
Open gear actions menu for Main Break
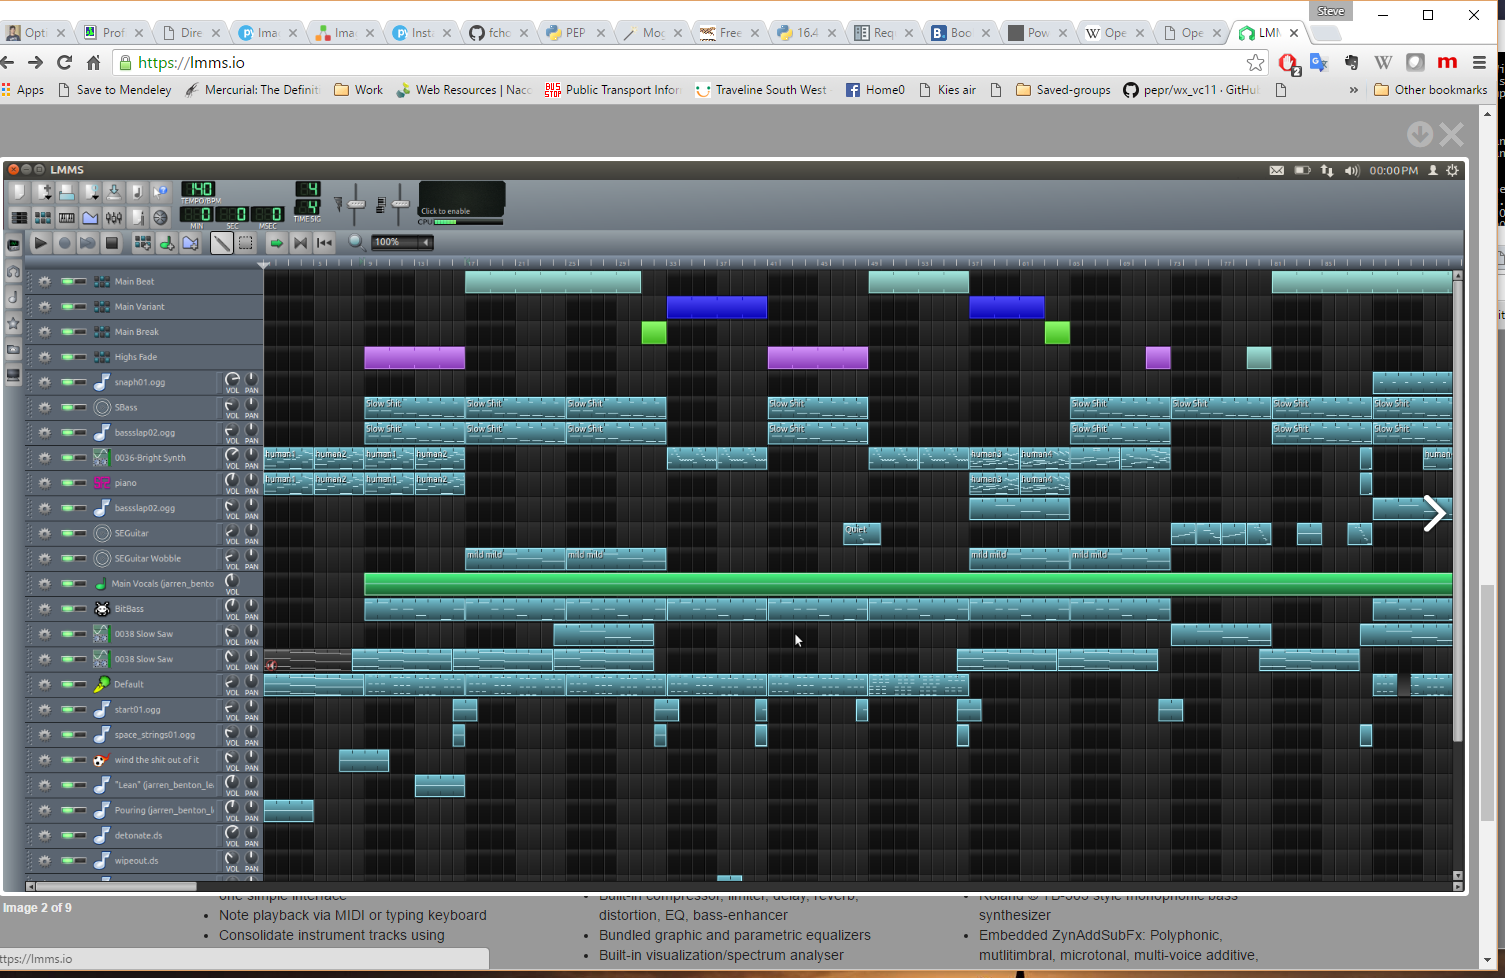point(44,332)
